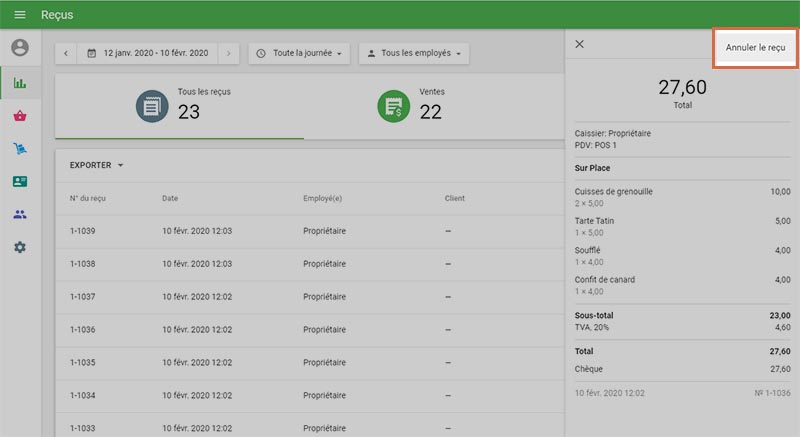Select receipt row 1-1039

click(x=300, y=231)
